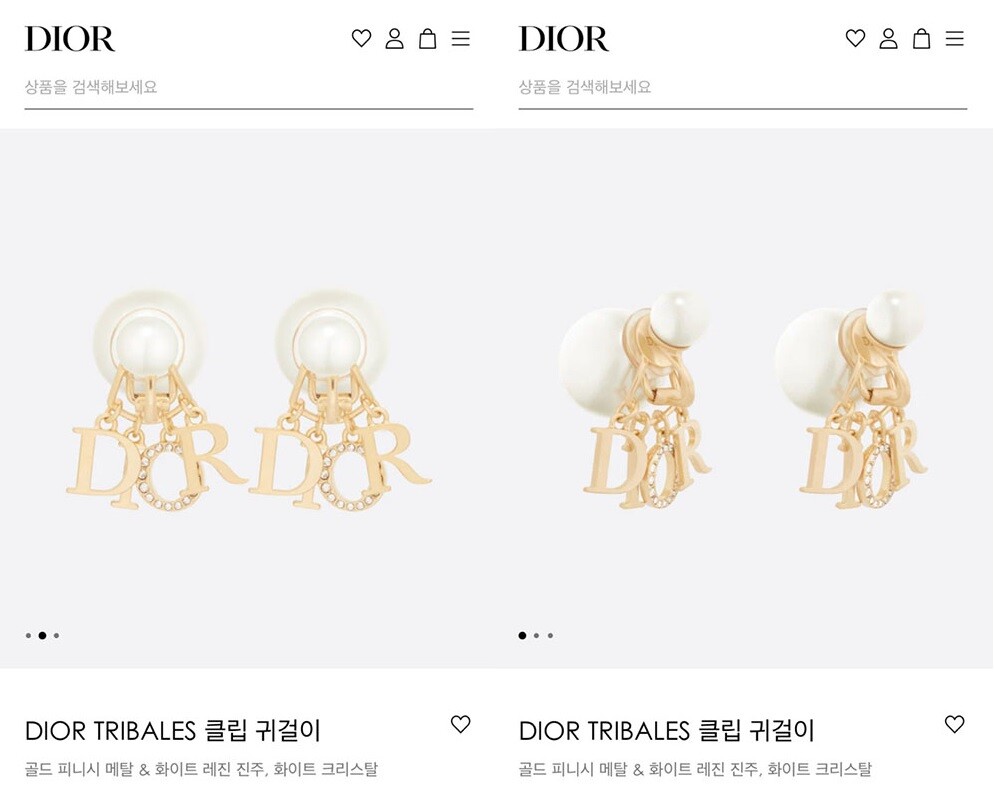Open hamburger menu in left header
This screenshot has height=796, width=994.
click(461, 39)
